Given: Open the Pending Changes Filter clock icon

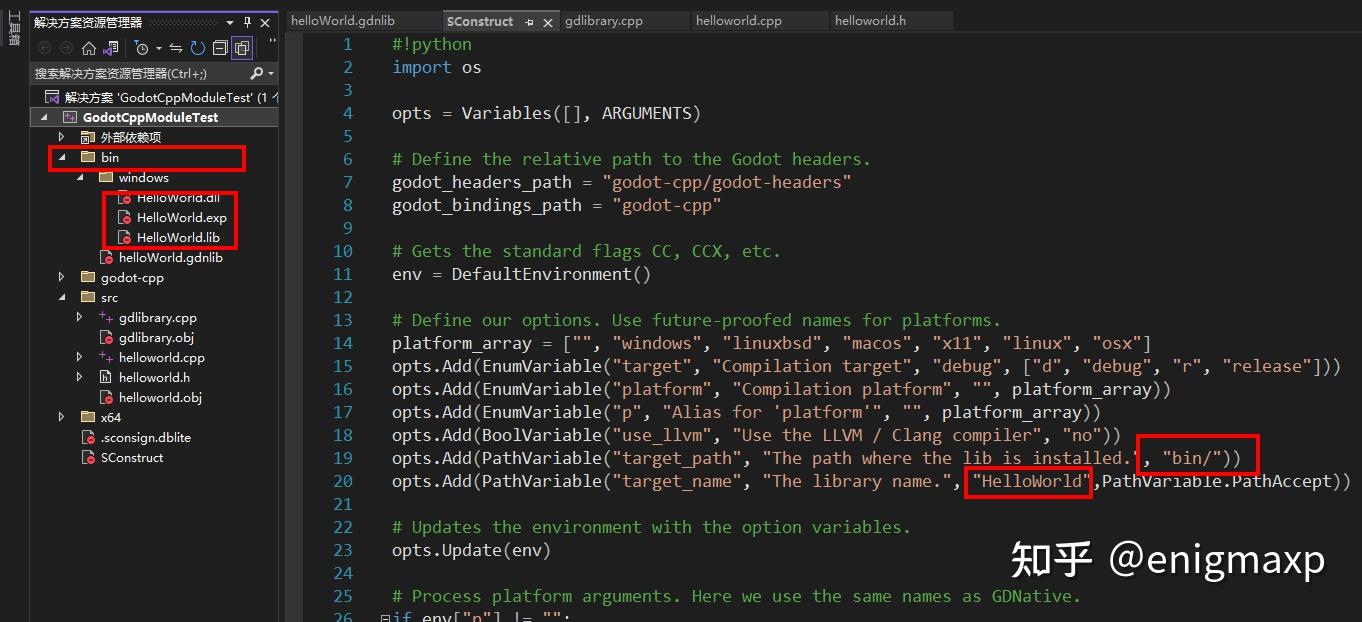Looking at the screenshot, I should tap(143, 48).
